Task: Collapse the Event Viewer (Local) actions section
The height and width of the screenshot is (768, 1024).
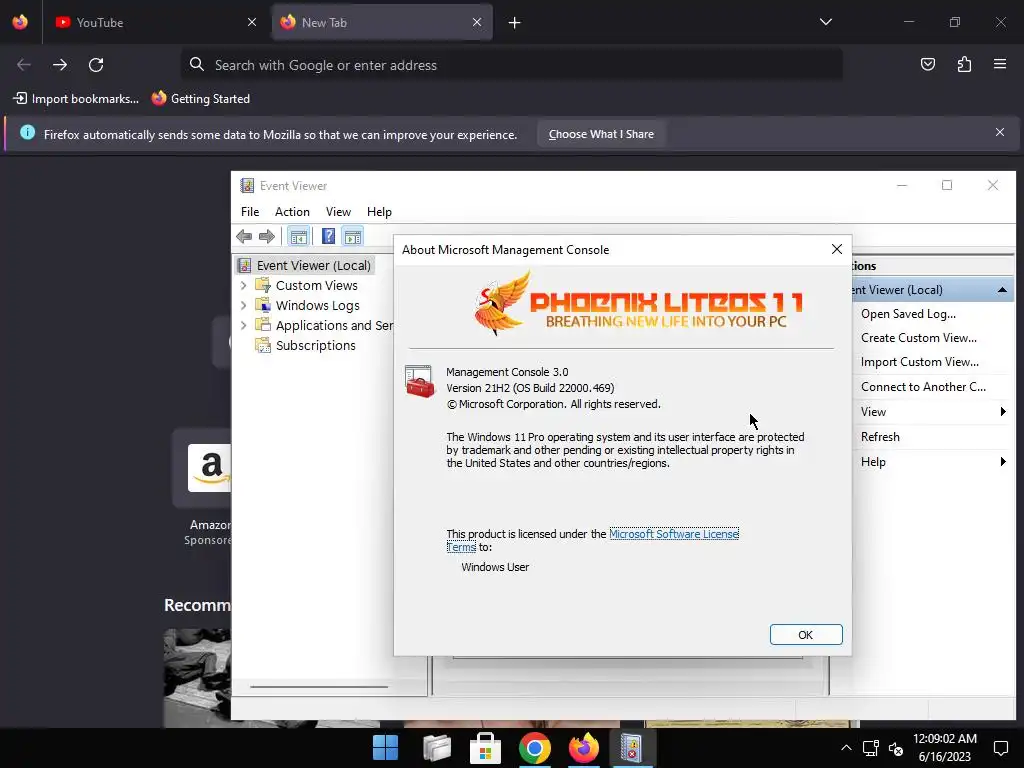Action: pos(1002,290)
